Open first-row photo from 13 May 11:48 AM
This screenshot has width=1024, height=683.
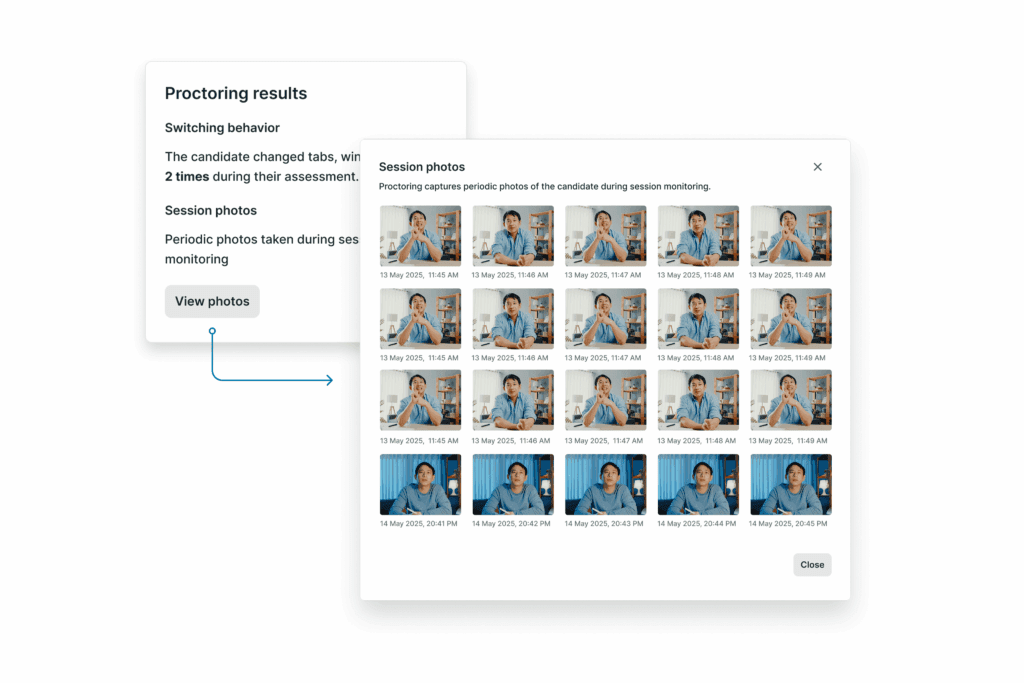pyautogui.click(x=699, y=236)
